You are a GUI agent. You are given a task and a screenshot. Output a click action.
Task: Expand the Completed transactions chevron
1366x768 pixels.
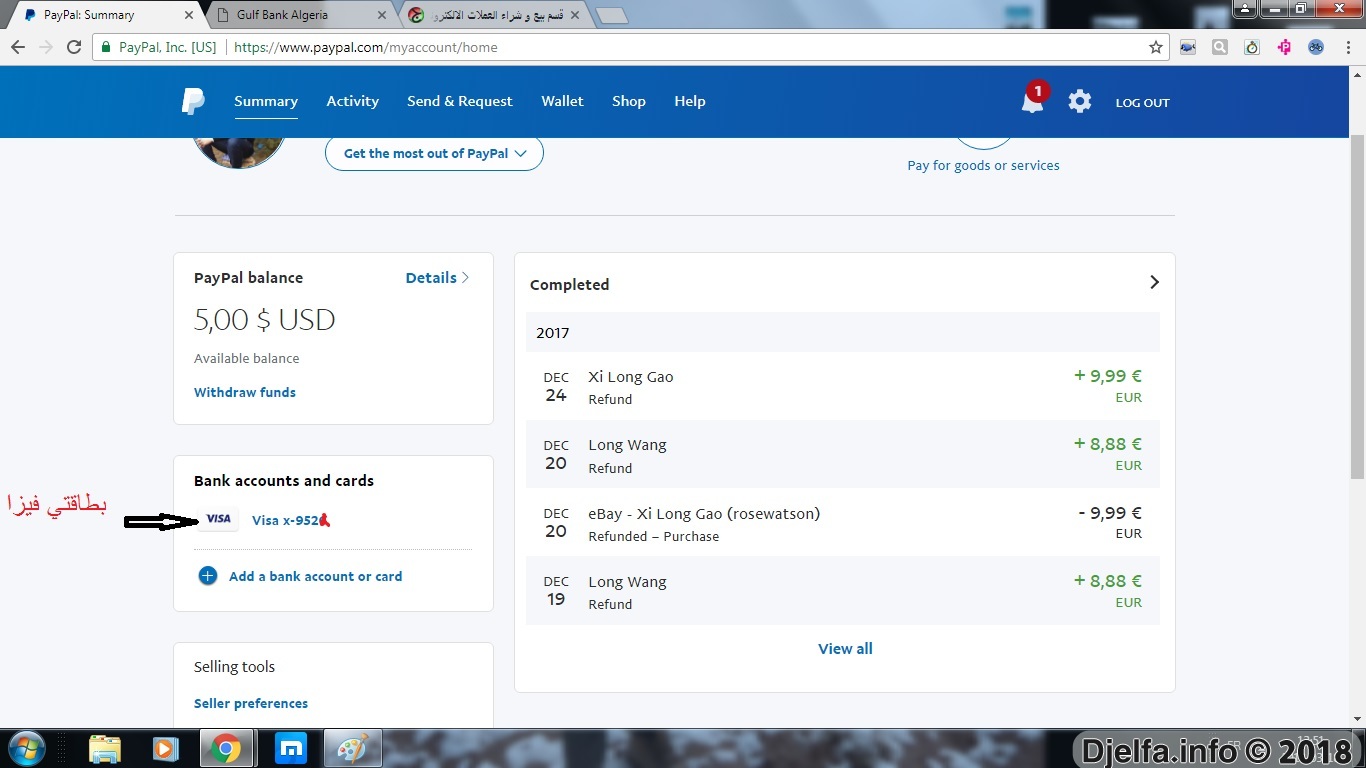pyautogui.click(x=1154, y=283)
